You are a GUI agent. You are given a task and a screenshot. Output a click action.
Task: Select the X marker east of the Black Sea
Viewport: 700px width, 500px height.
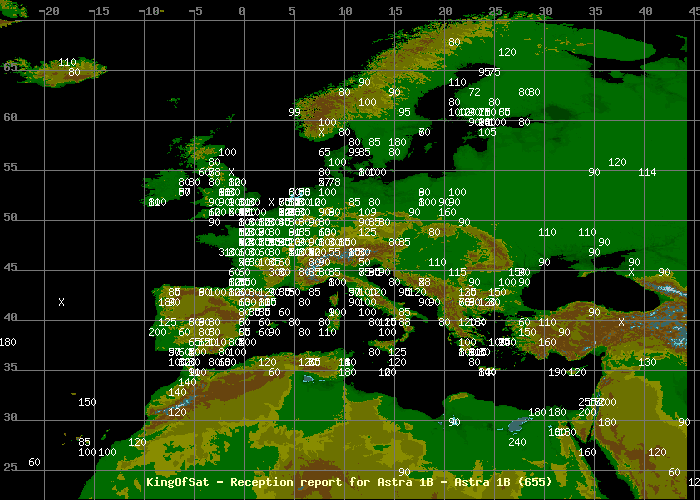pos(631,272)
